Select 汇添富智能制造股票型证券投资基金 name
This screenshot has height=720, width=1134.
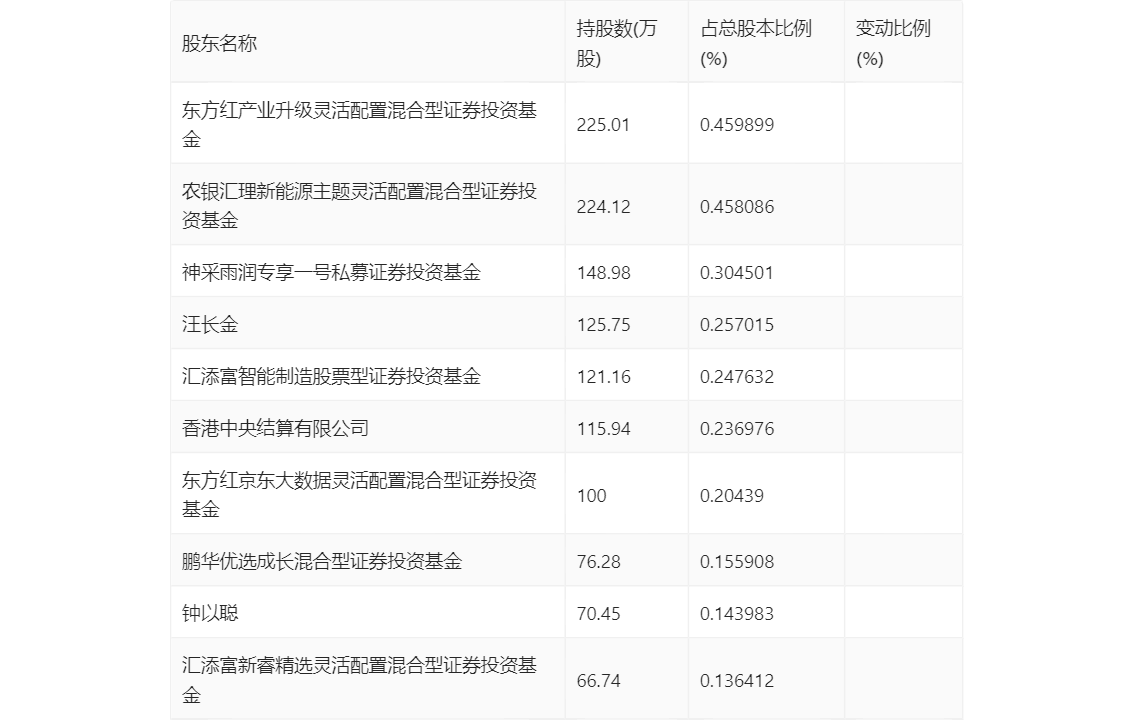331,377
